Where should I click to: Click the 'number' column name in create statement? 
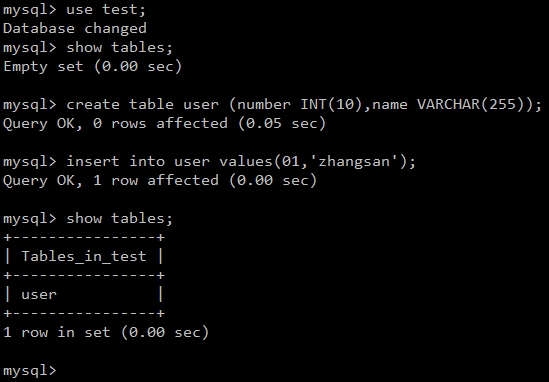tap(264, 104)
